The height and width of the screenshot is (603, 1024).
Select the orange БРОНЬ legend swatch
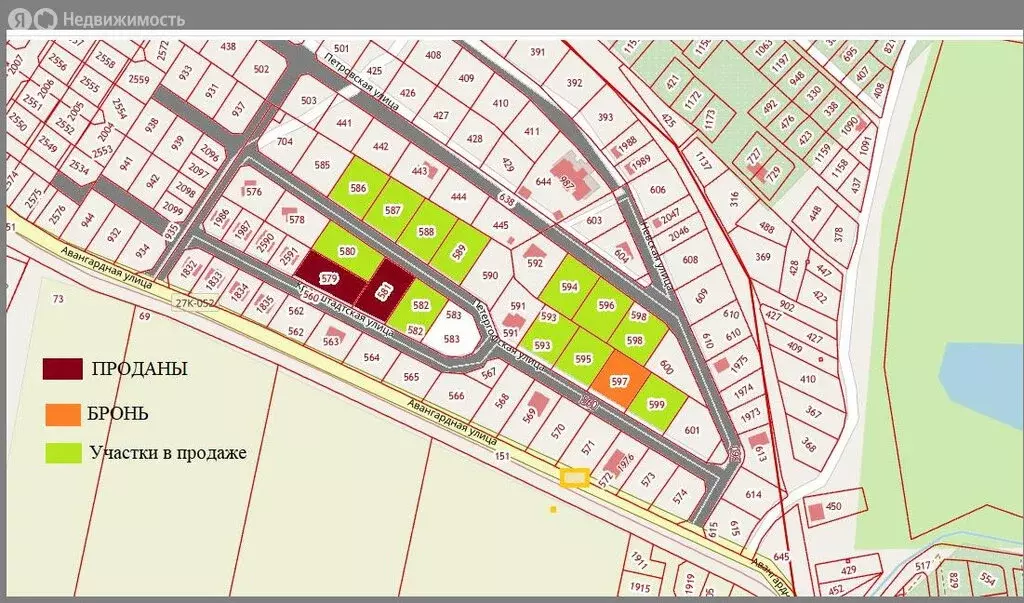point(61,412)
